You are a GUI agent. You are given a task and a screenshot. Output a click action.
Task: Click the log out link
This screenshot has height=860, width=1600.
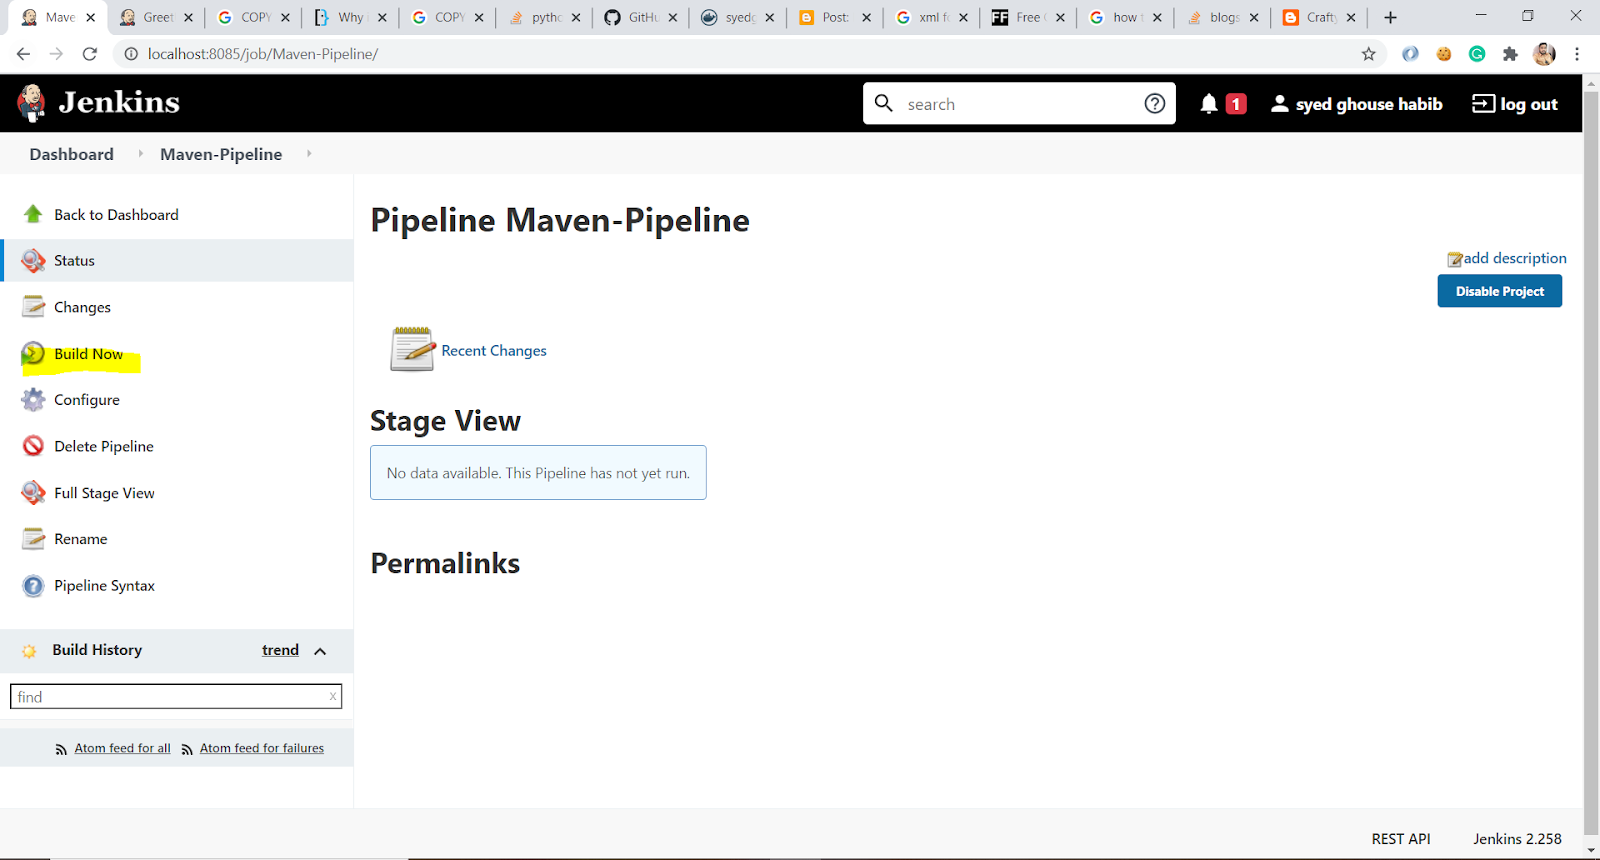[1514, 104]
